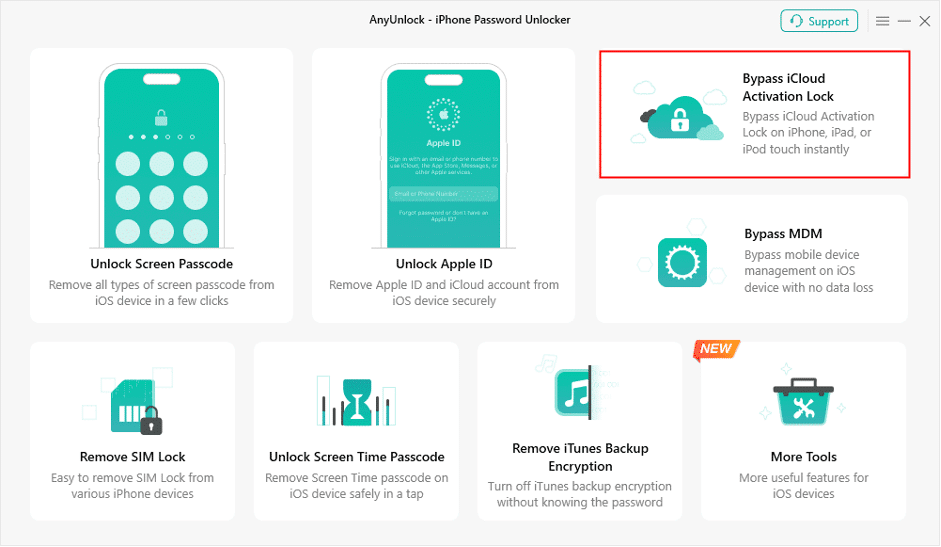The image size is (941, 547).
Task: Click the Bypass MDM gear icon
Action: (x=682, y=262)
